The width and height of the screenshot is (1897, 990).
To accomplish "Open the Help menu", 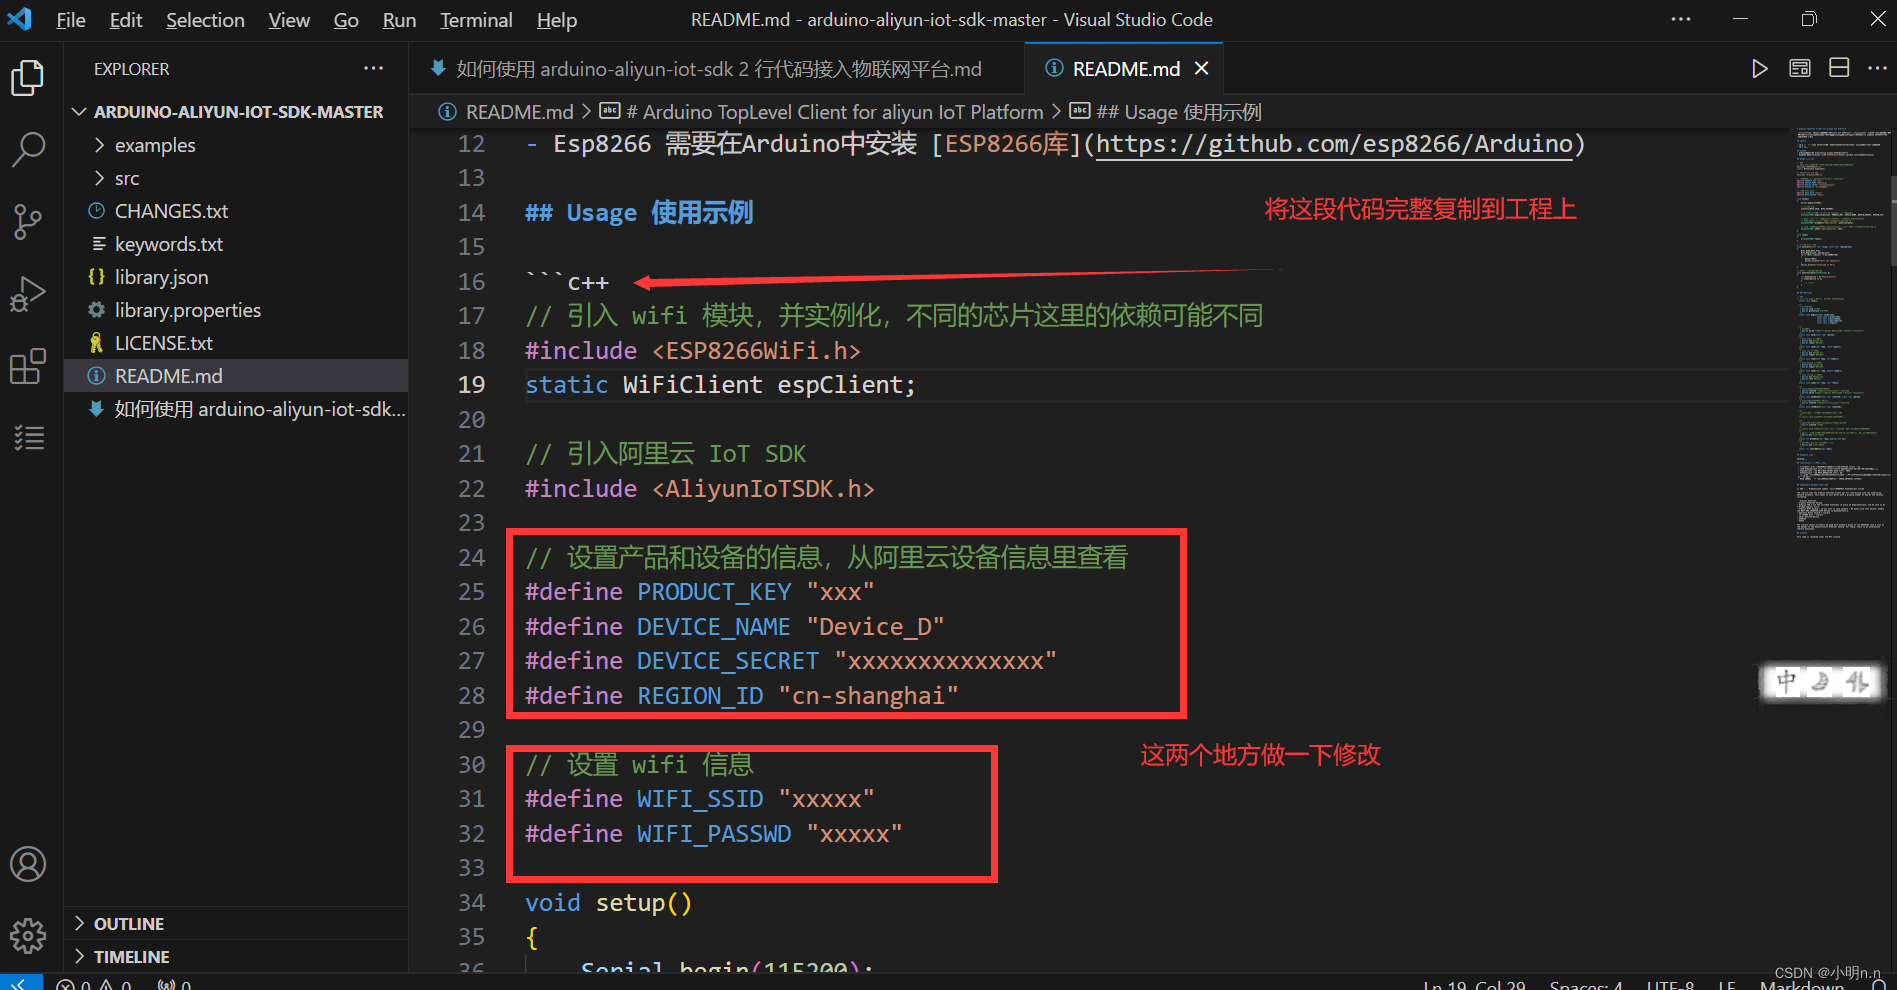I will [557, 20].
